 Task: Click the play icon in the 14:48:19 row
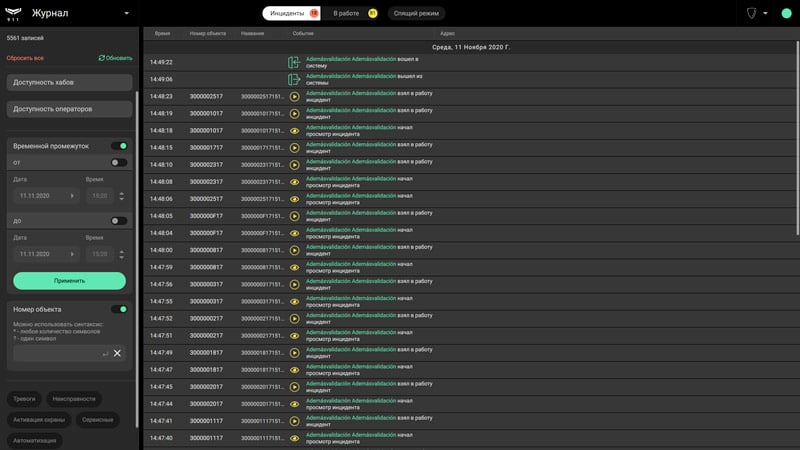point(294,114)
